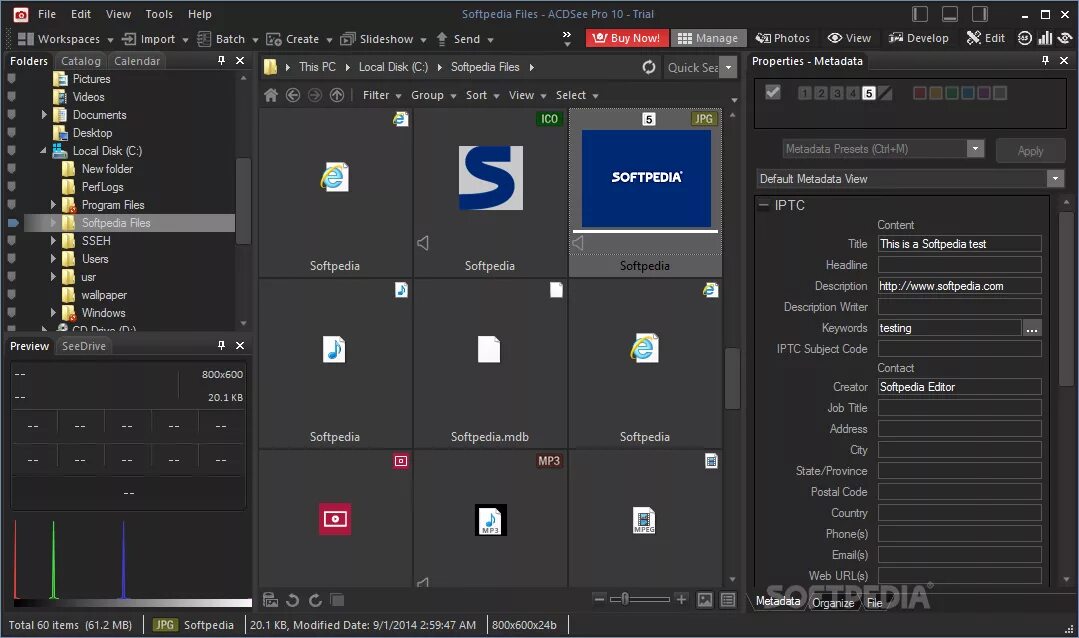This screenshot has width=1079, height=638.
Task: Toggle the tagged checkmark in Properties
Action: click(773, 92)
